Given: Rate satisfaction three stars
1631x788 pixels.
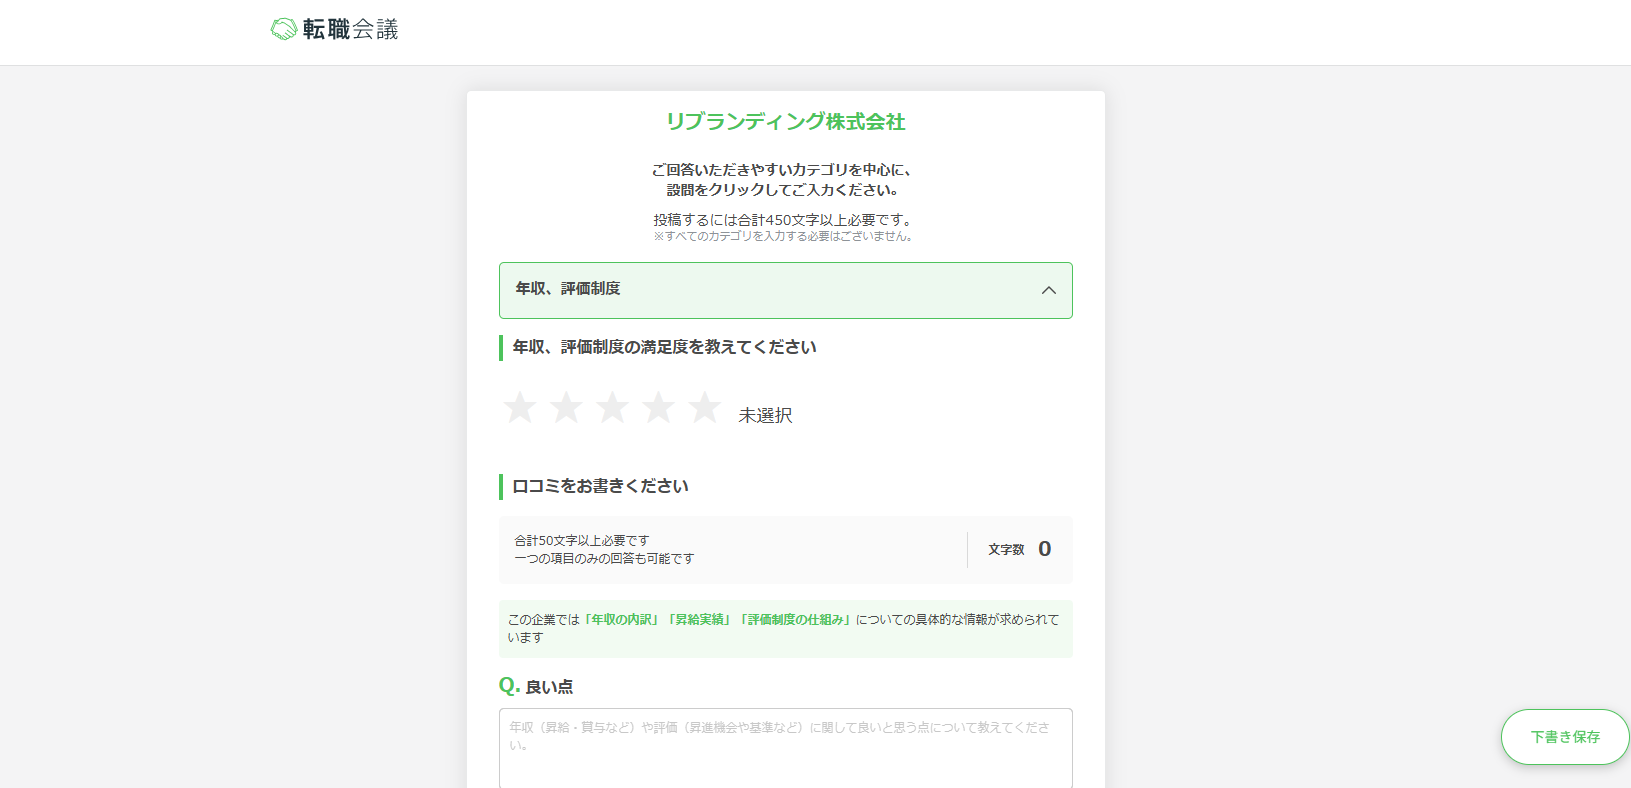Looking at the screenshot, I should (x=612, y=408).
